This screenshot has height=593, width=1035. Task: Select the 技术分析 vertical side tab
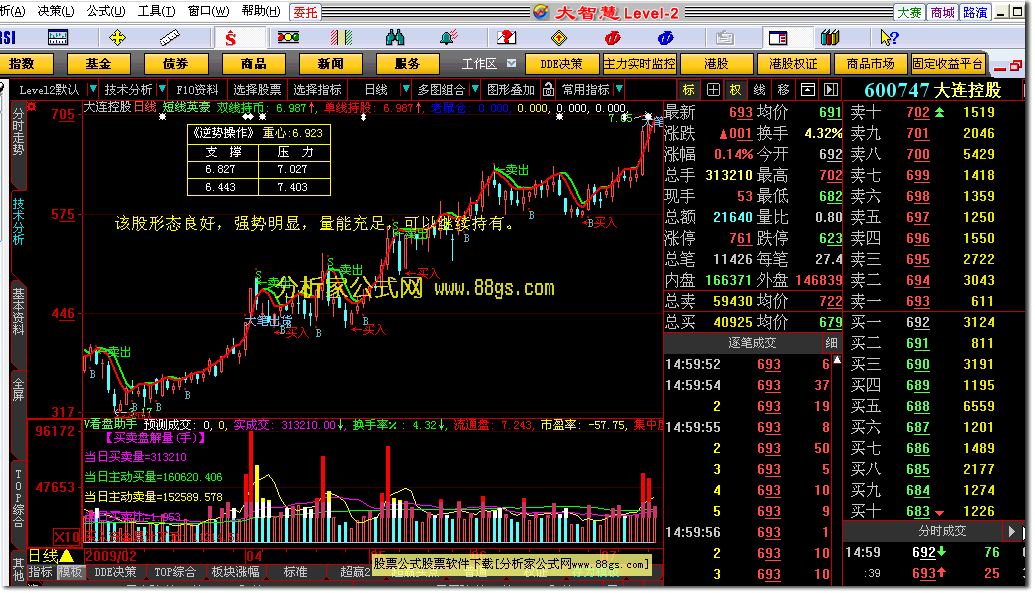pyautogui.click(x=18, y=221)
